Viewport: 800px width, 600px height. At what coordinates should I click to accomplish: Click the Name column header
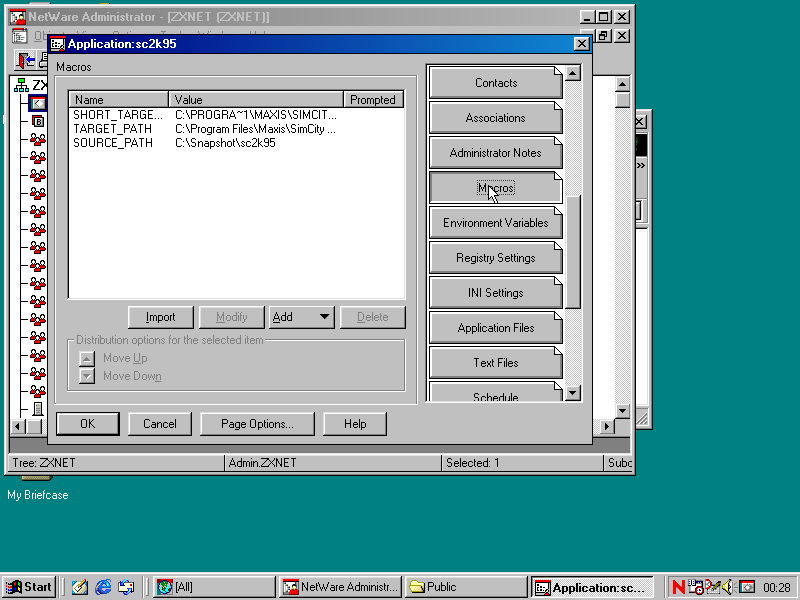tap(118, 99)
